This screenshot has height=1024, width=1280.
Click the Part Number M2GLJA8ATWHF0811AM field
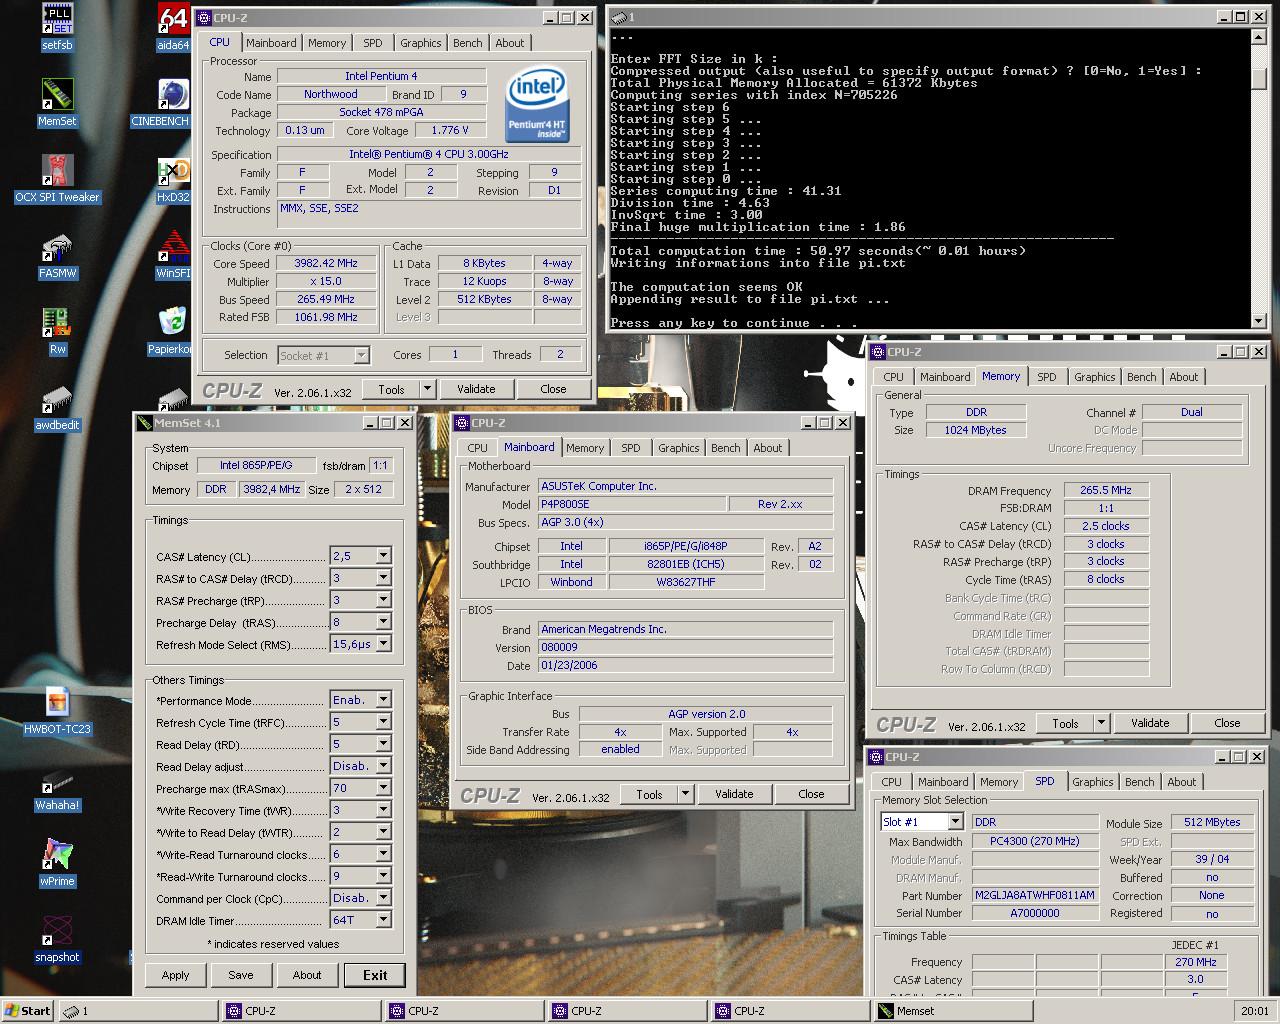point(1034,895)
